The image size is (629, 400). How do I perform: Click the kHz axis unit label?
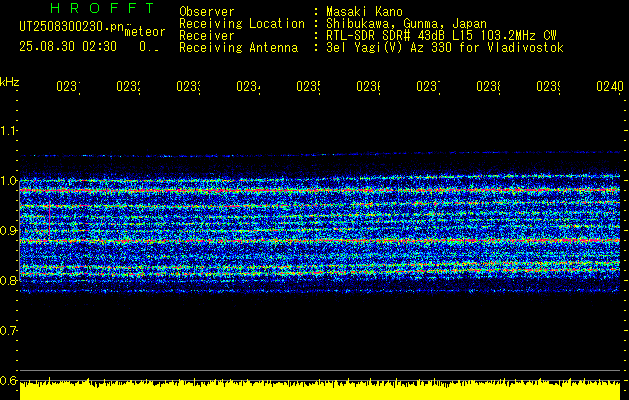pyautogui.click(x=10, y=83)
